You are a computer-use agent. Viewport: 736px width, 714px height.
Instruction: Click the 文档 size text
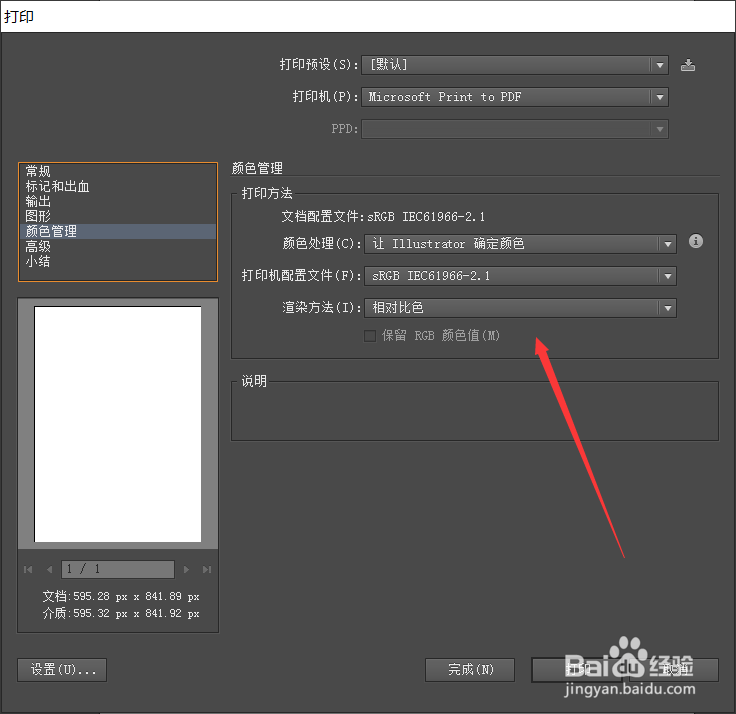click(x=121, y=597)
